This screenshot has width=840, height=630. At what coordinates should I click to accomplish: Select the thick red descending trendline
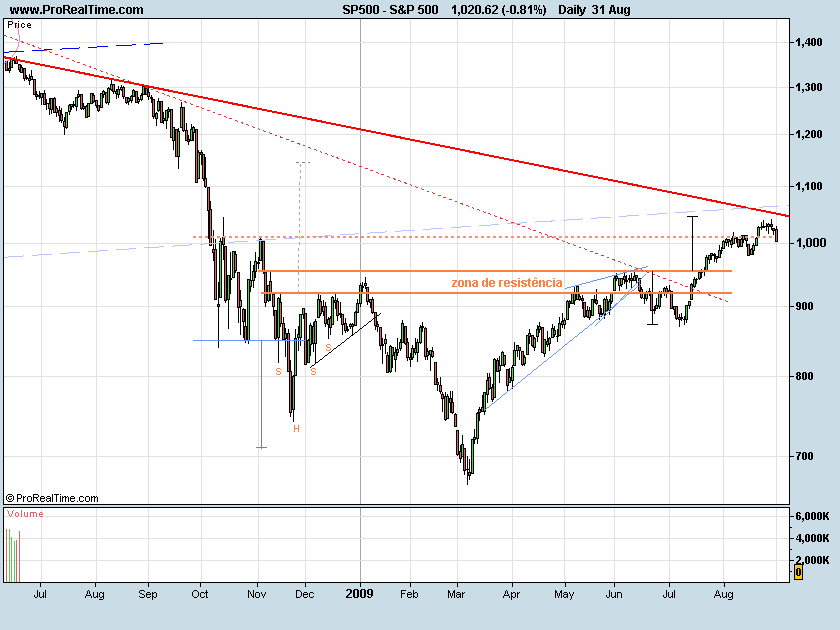click(x=396, y=136)
